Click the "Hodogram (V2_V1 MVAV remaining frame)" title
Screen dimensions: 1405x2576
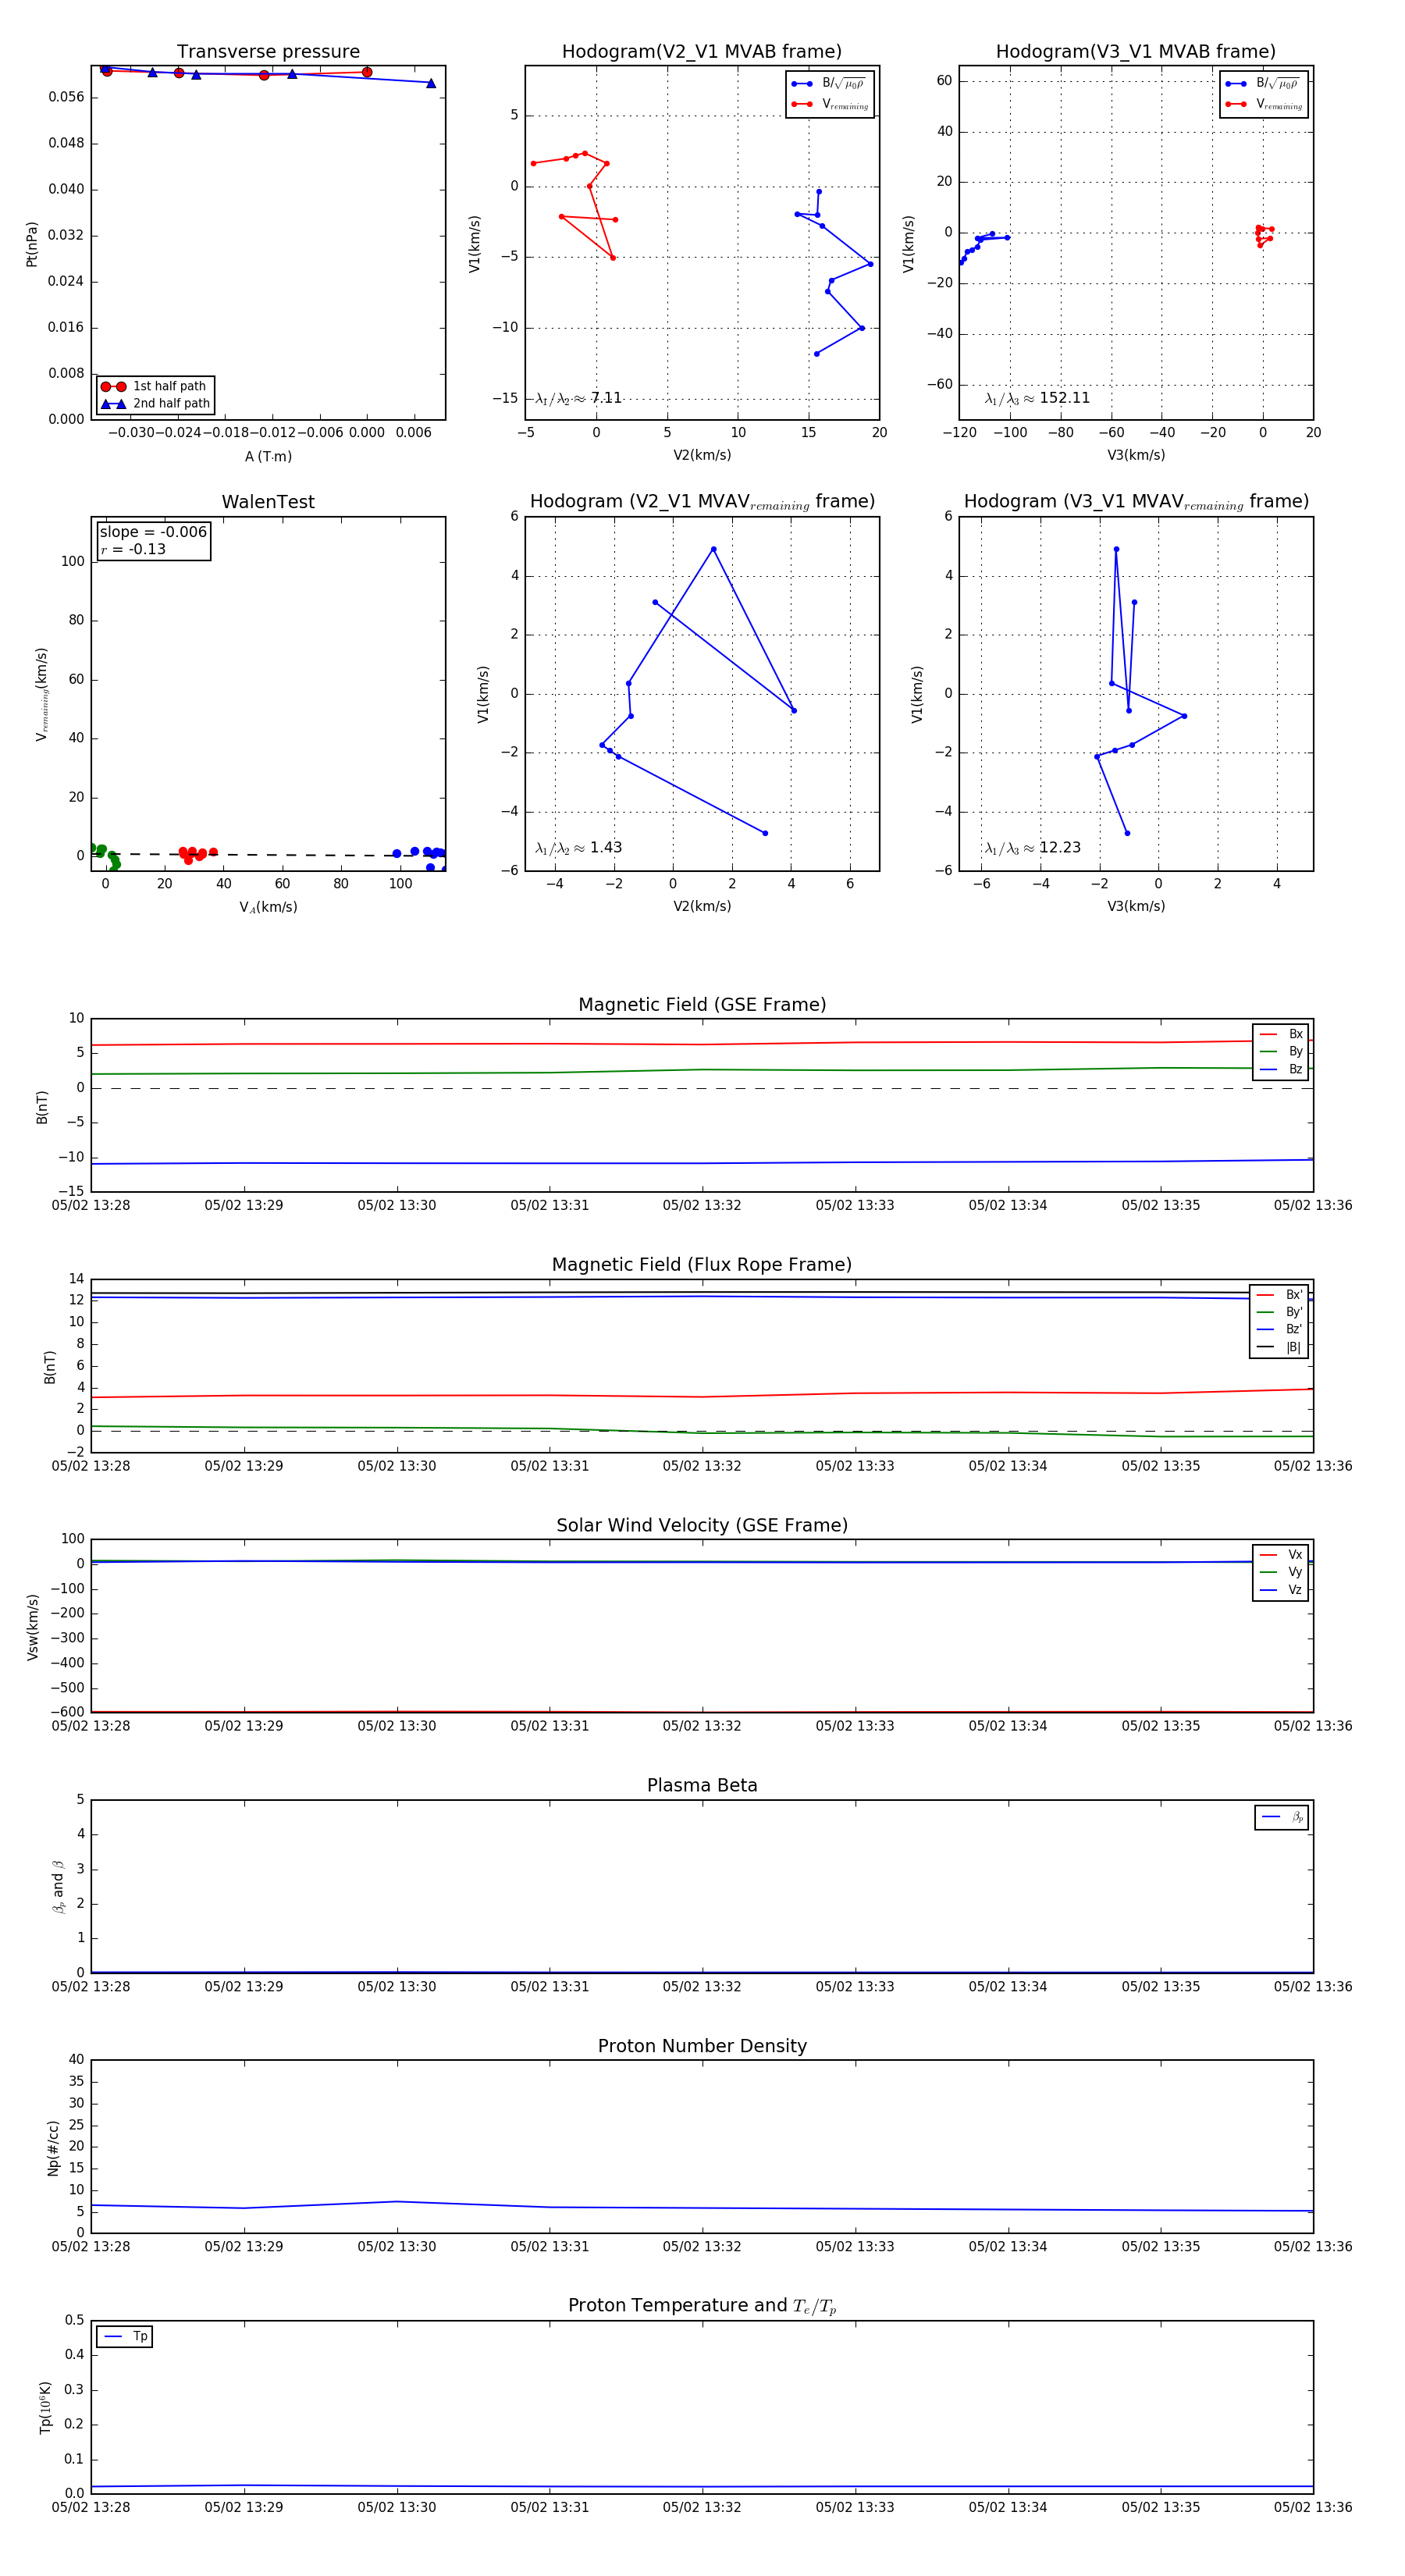[702, 502]
